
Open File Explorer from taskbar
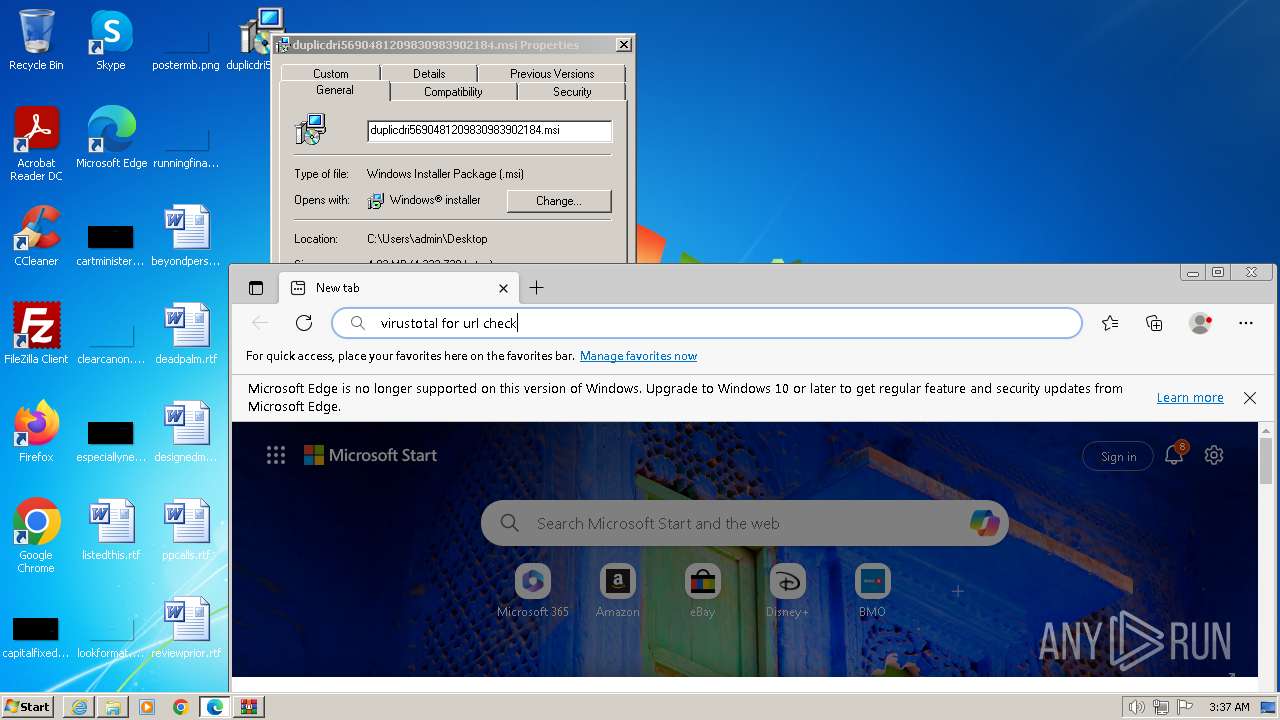[x=113, y=707]
